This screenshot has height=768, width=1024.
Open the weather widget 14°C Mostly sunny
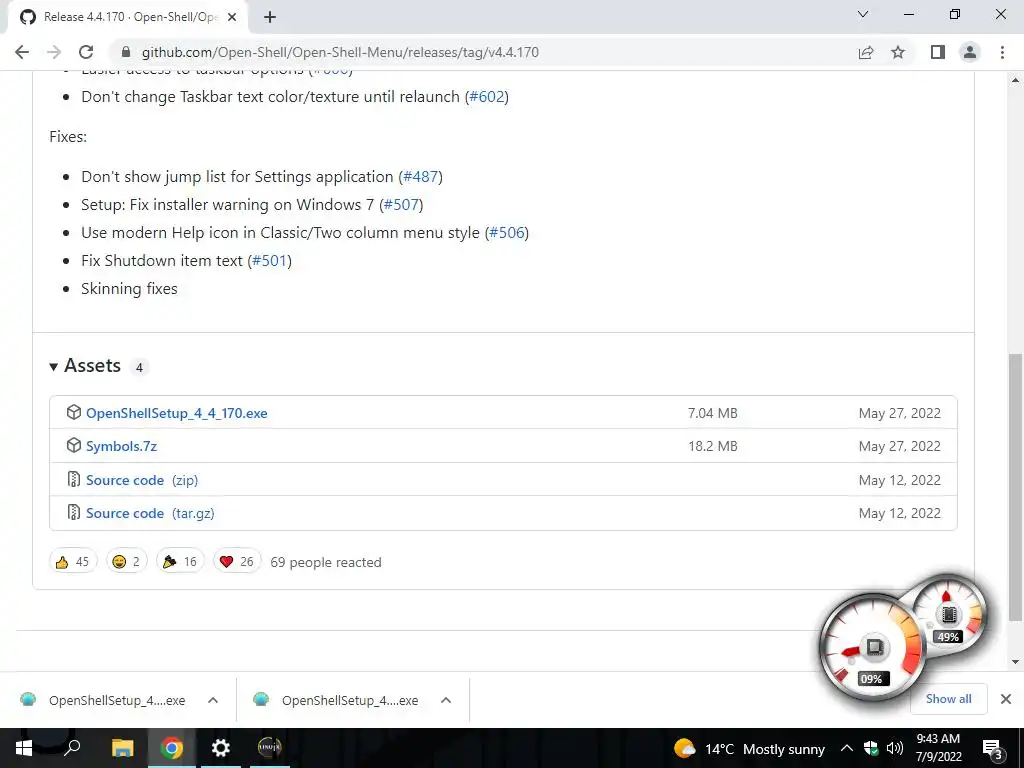(749, 748)
